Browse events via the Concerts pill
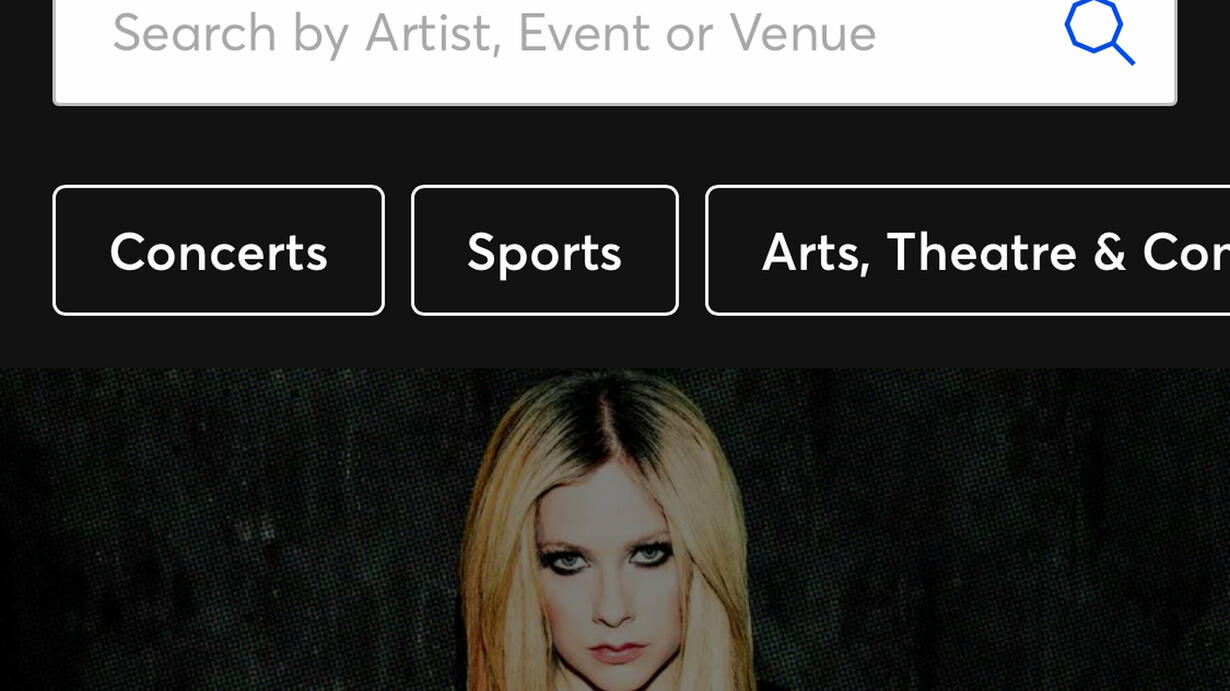Image resolution: width=1230 pixels, height=691 pixels. pyautogui.click(x=218, y=250)
